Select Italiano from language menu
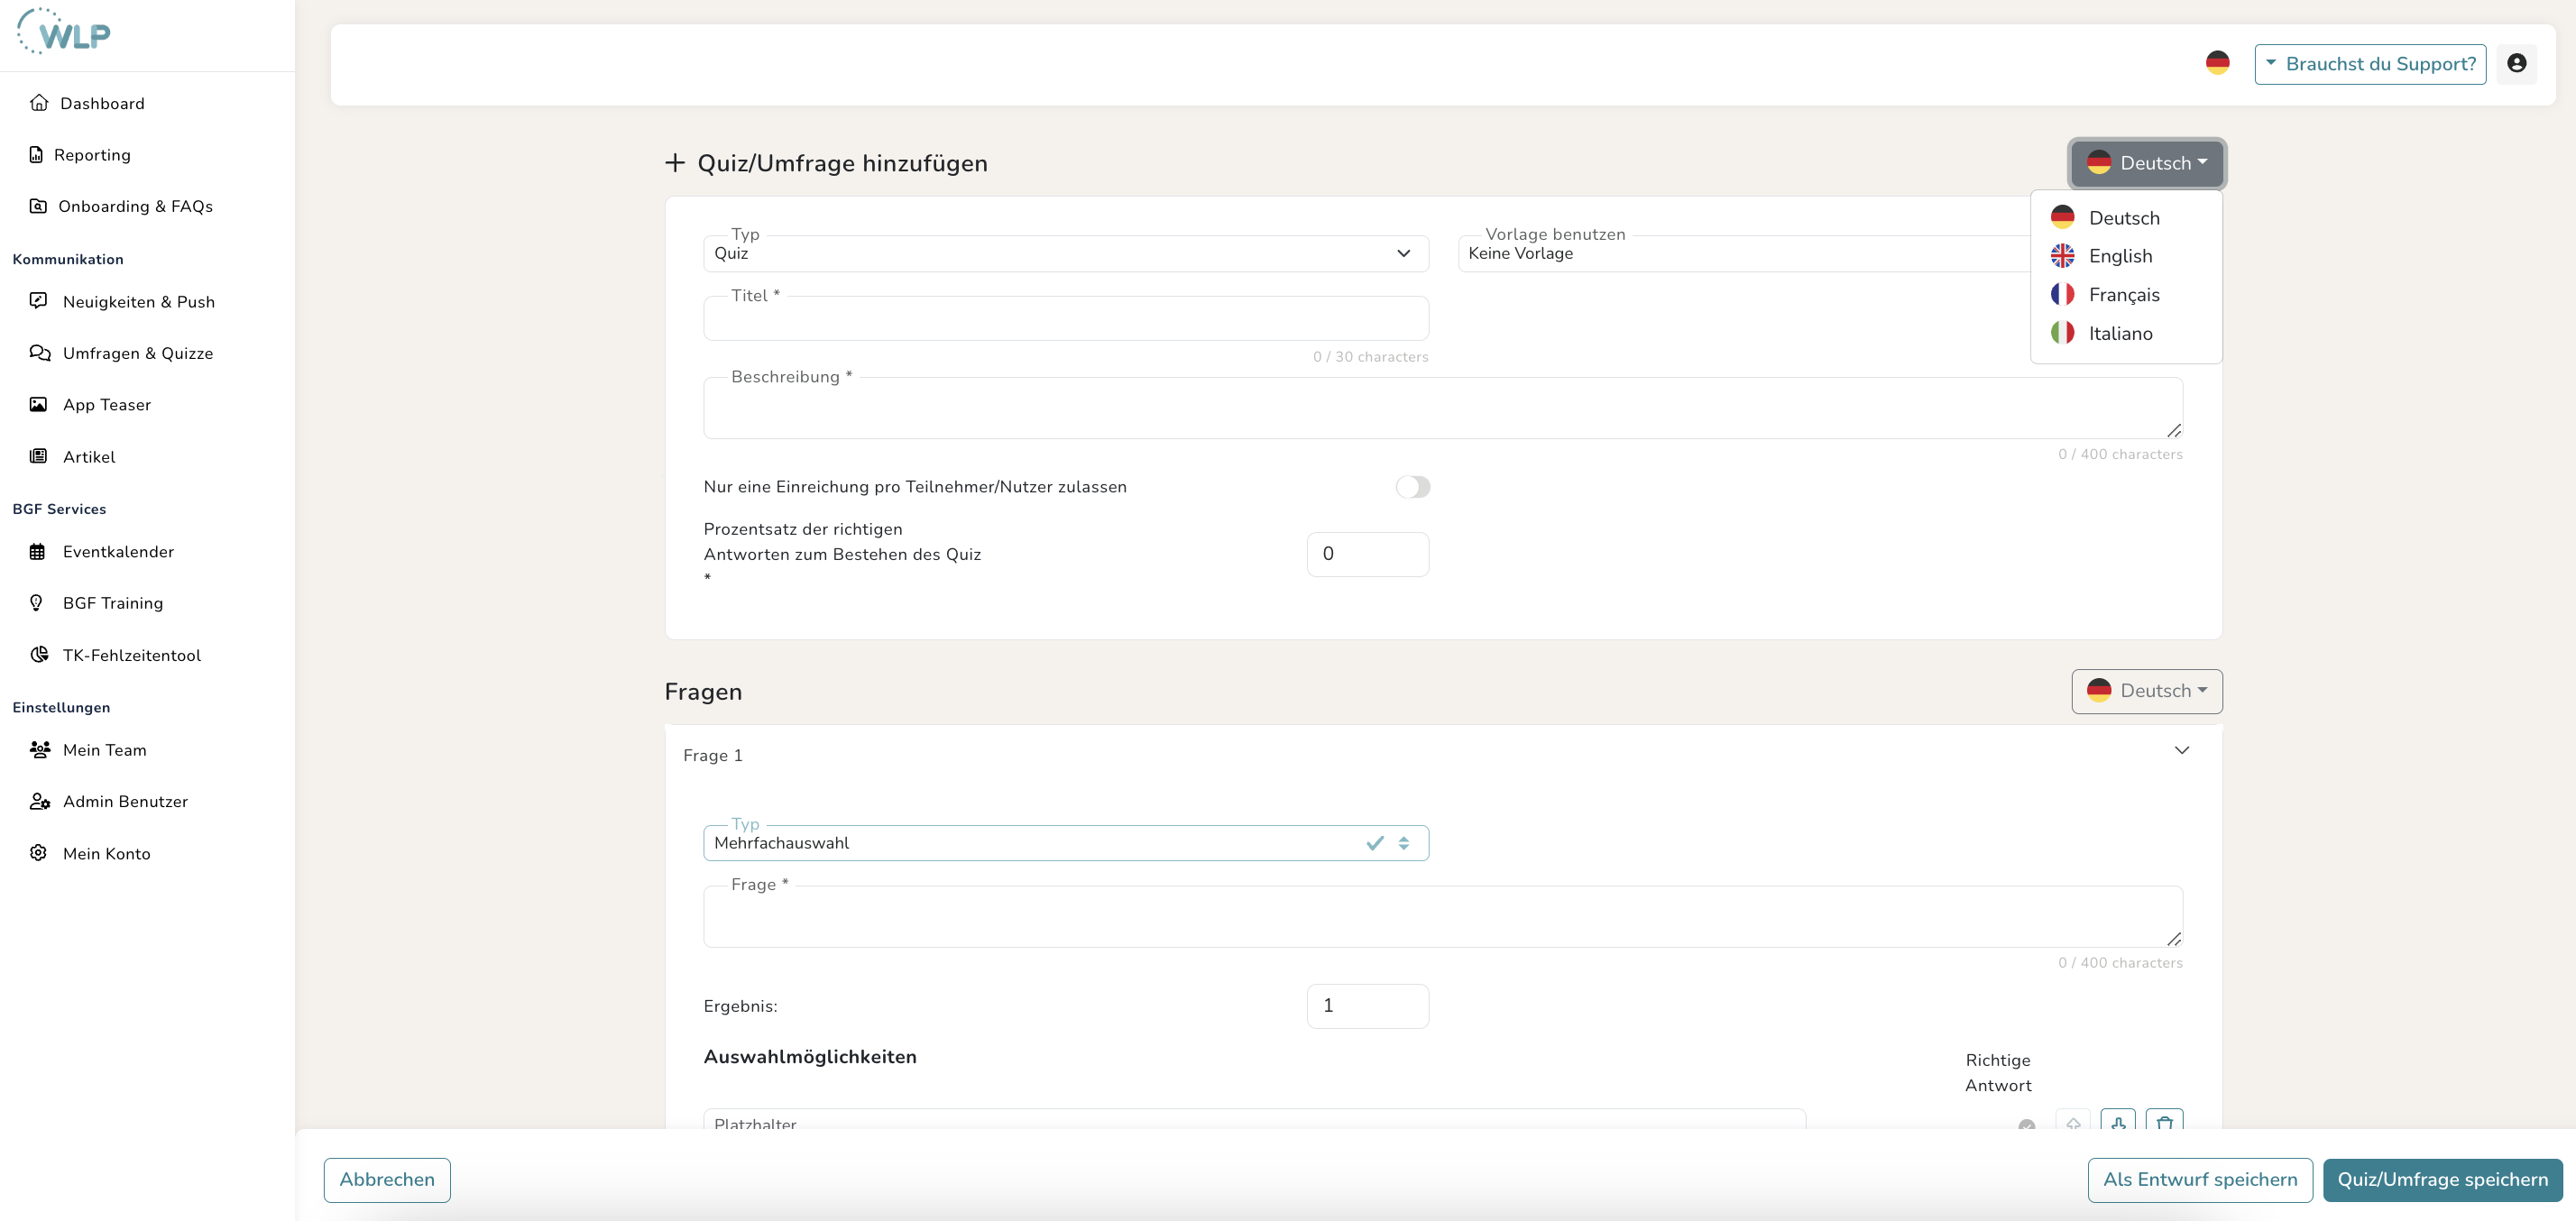This screenshot has height=1221, width=2576. coord(2119,334)
